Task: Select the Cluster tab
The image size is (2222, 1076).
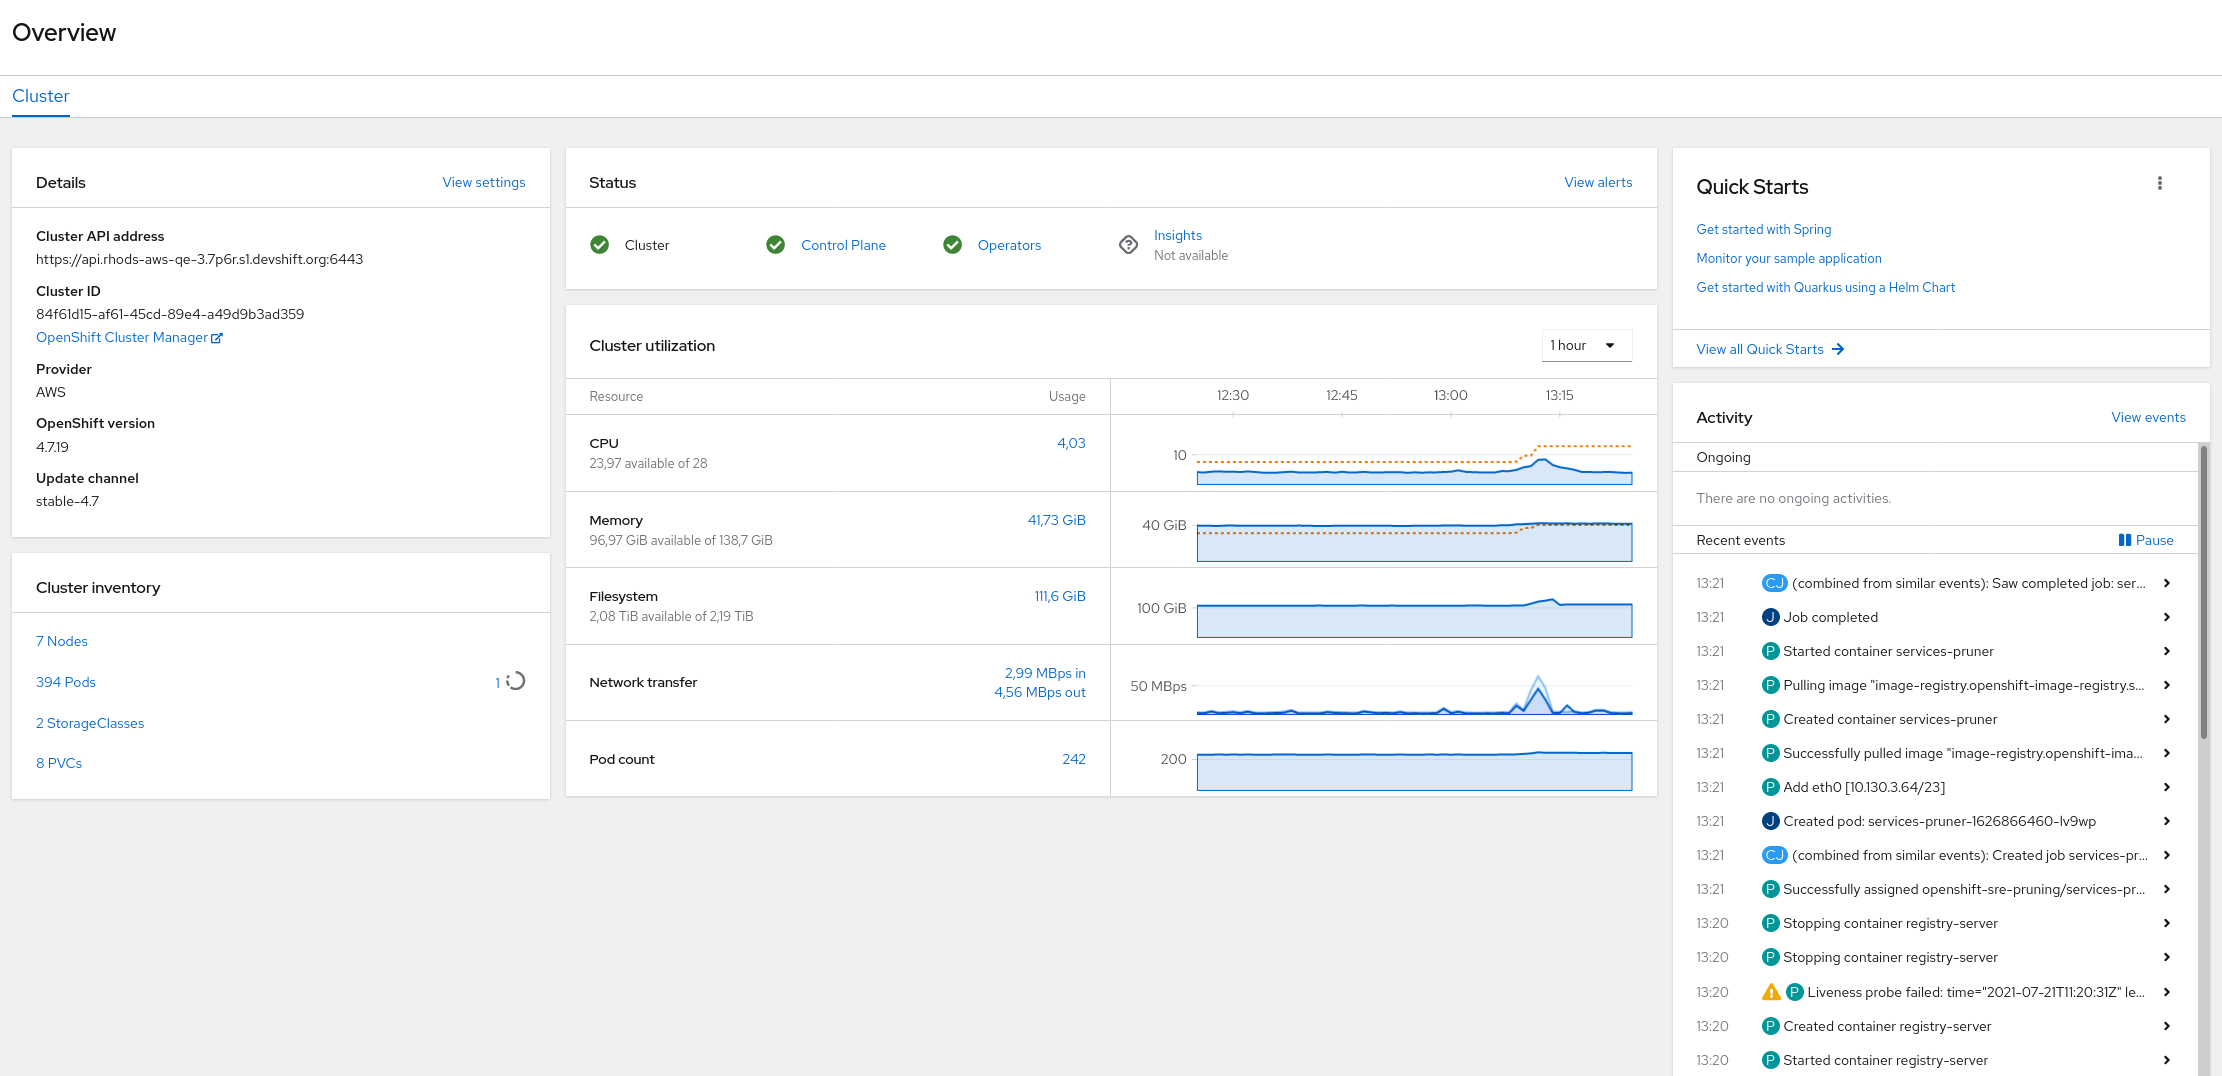Action: (41, 96)
